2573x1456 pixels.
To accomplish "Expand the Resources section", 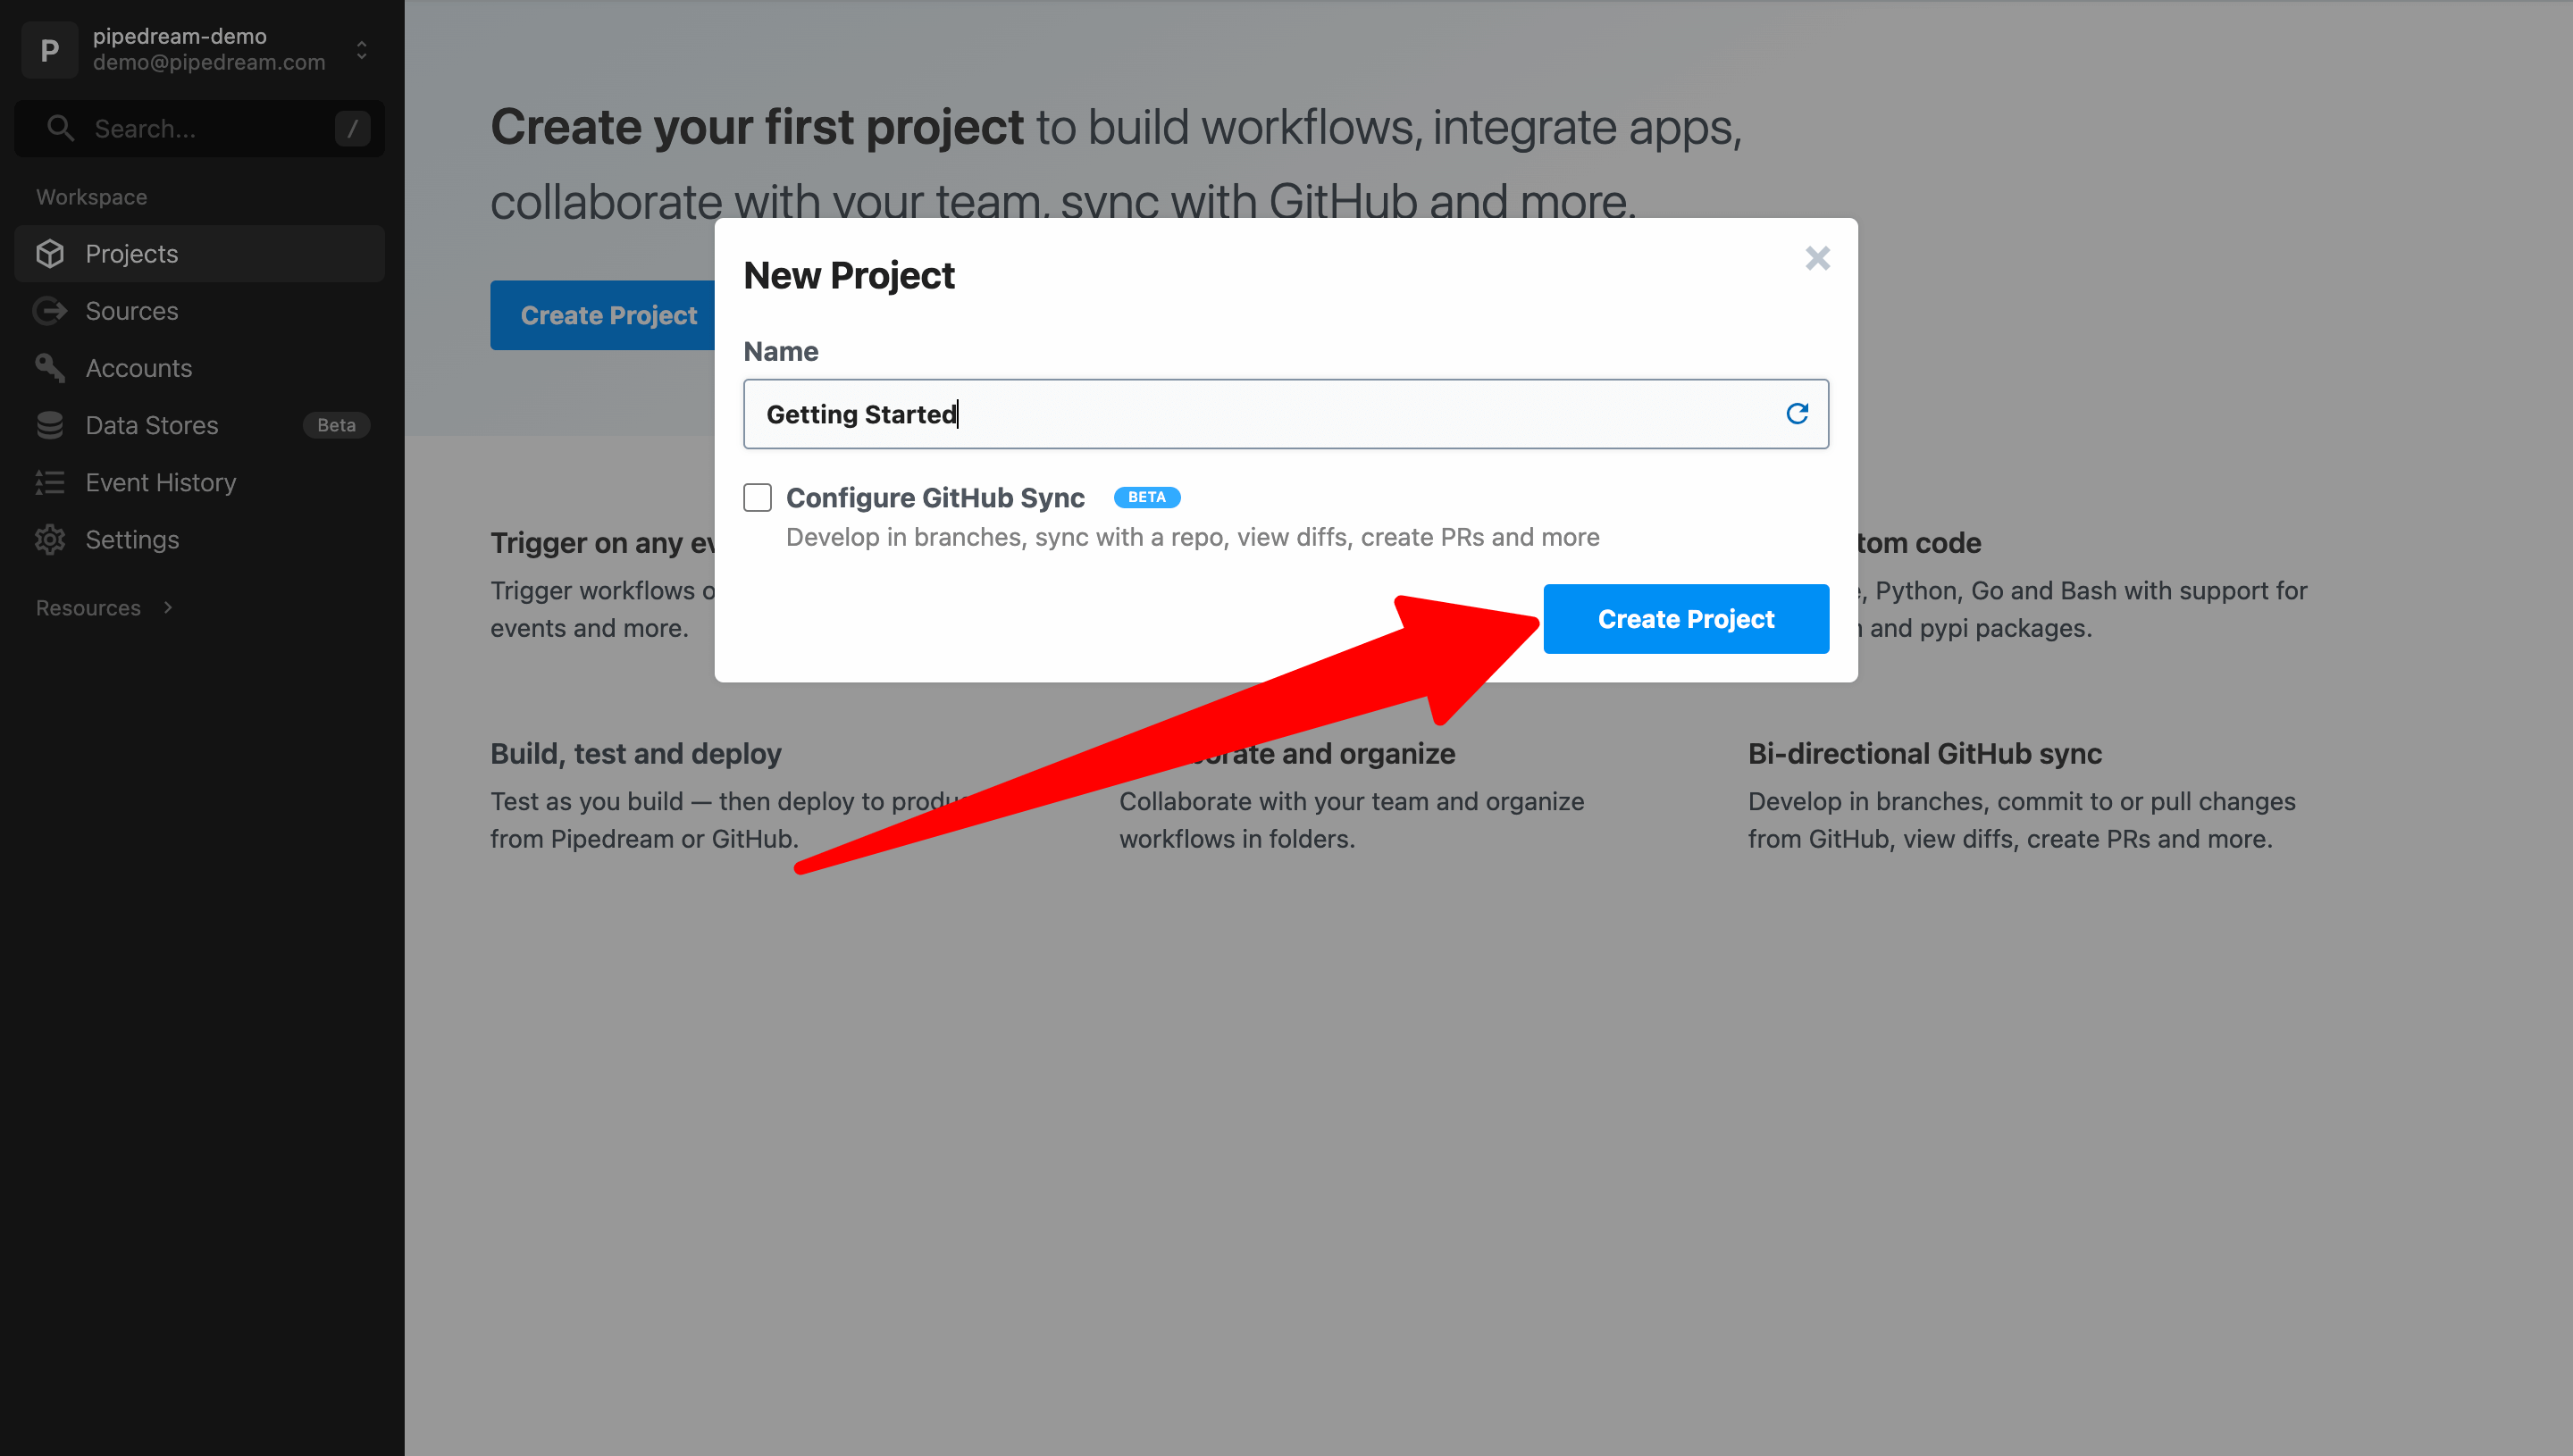I will [x=166, y=607].
